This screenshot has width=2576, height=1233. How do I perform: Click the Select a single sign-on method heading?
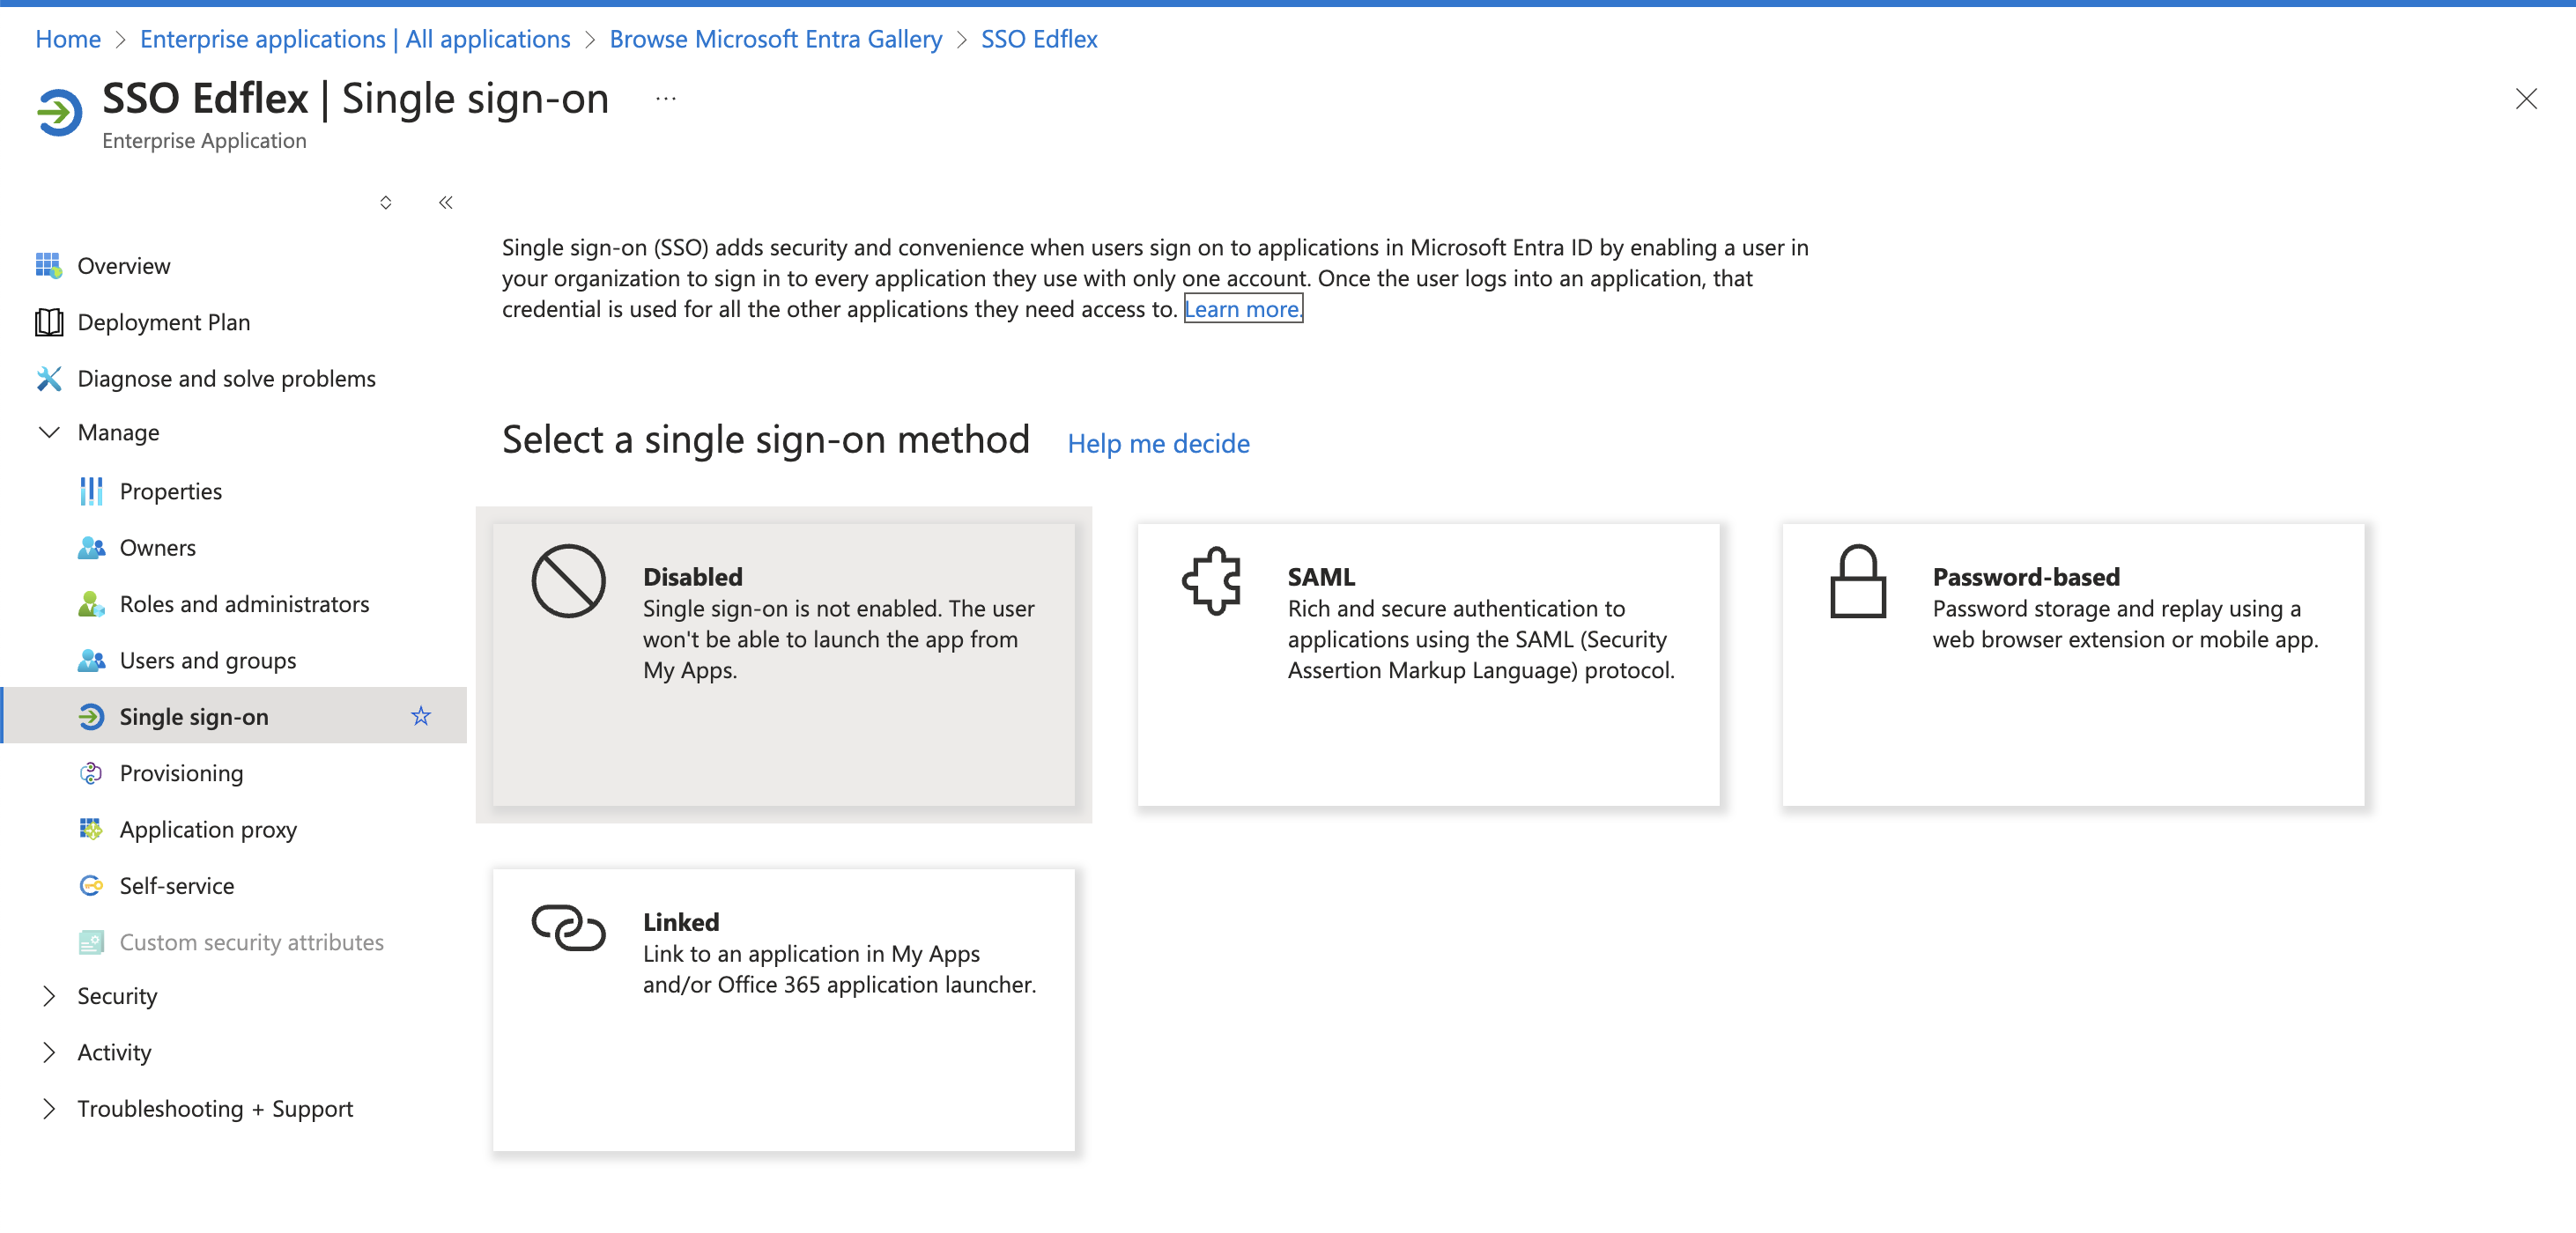(x=766, y=439)
